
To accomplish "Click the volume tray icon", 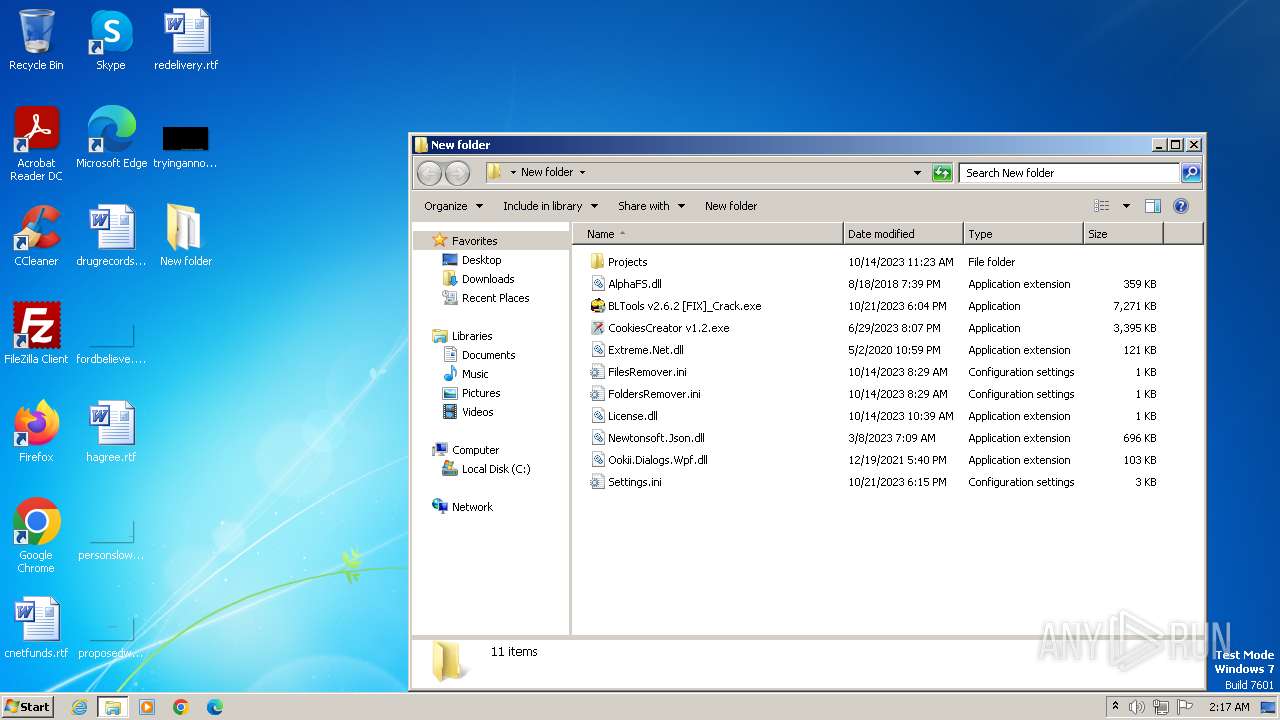I will pyautogui.click(x=1137, y=707).
